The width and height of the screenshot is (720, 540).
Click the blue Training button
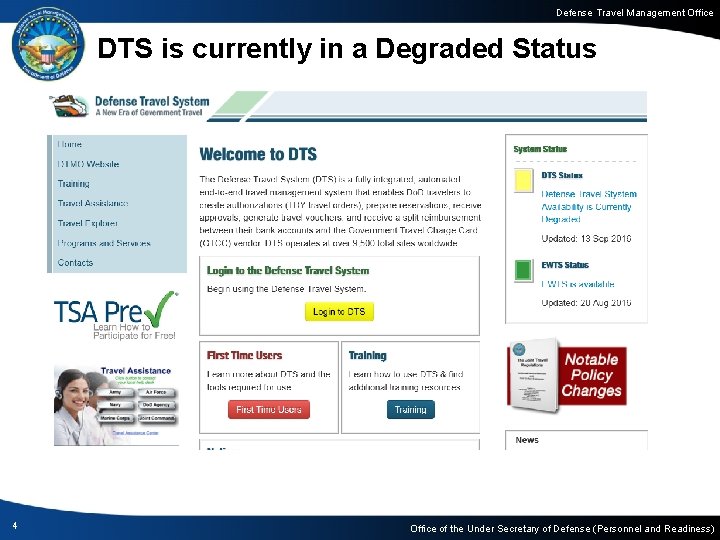pyautogui.click(x=411, y=410)
